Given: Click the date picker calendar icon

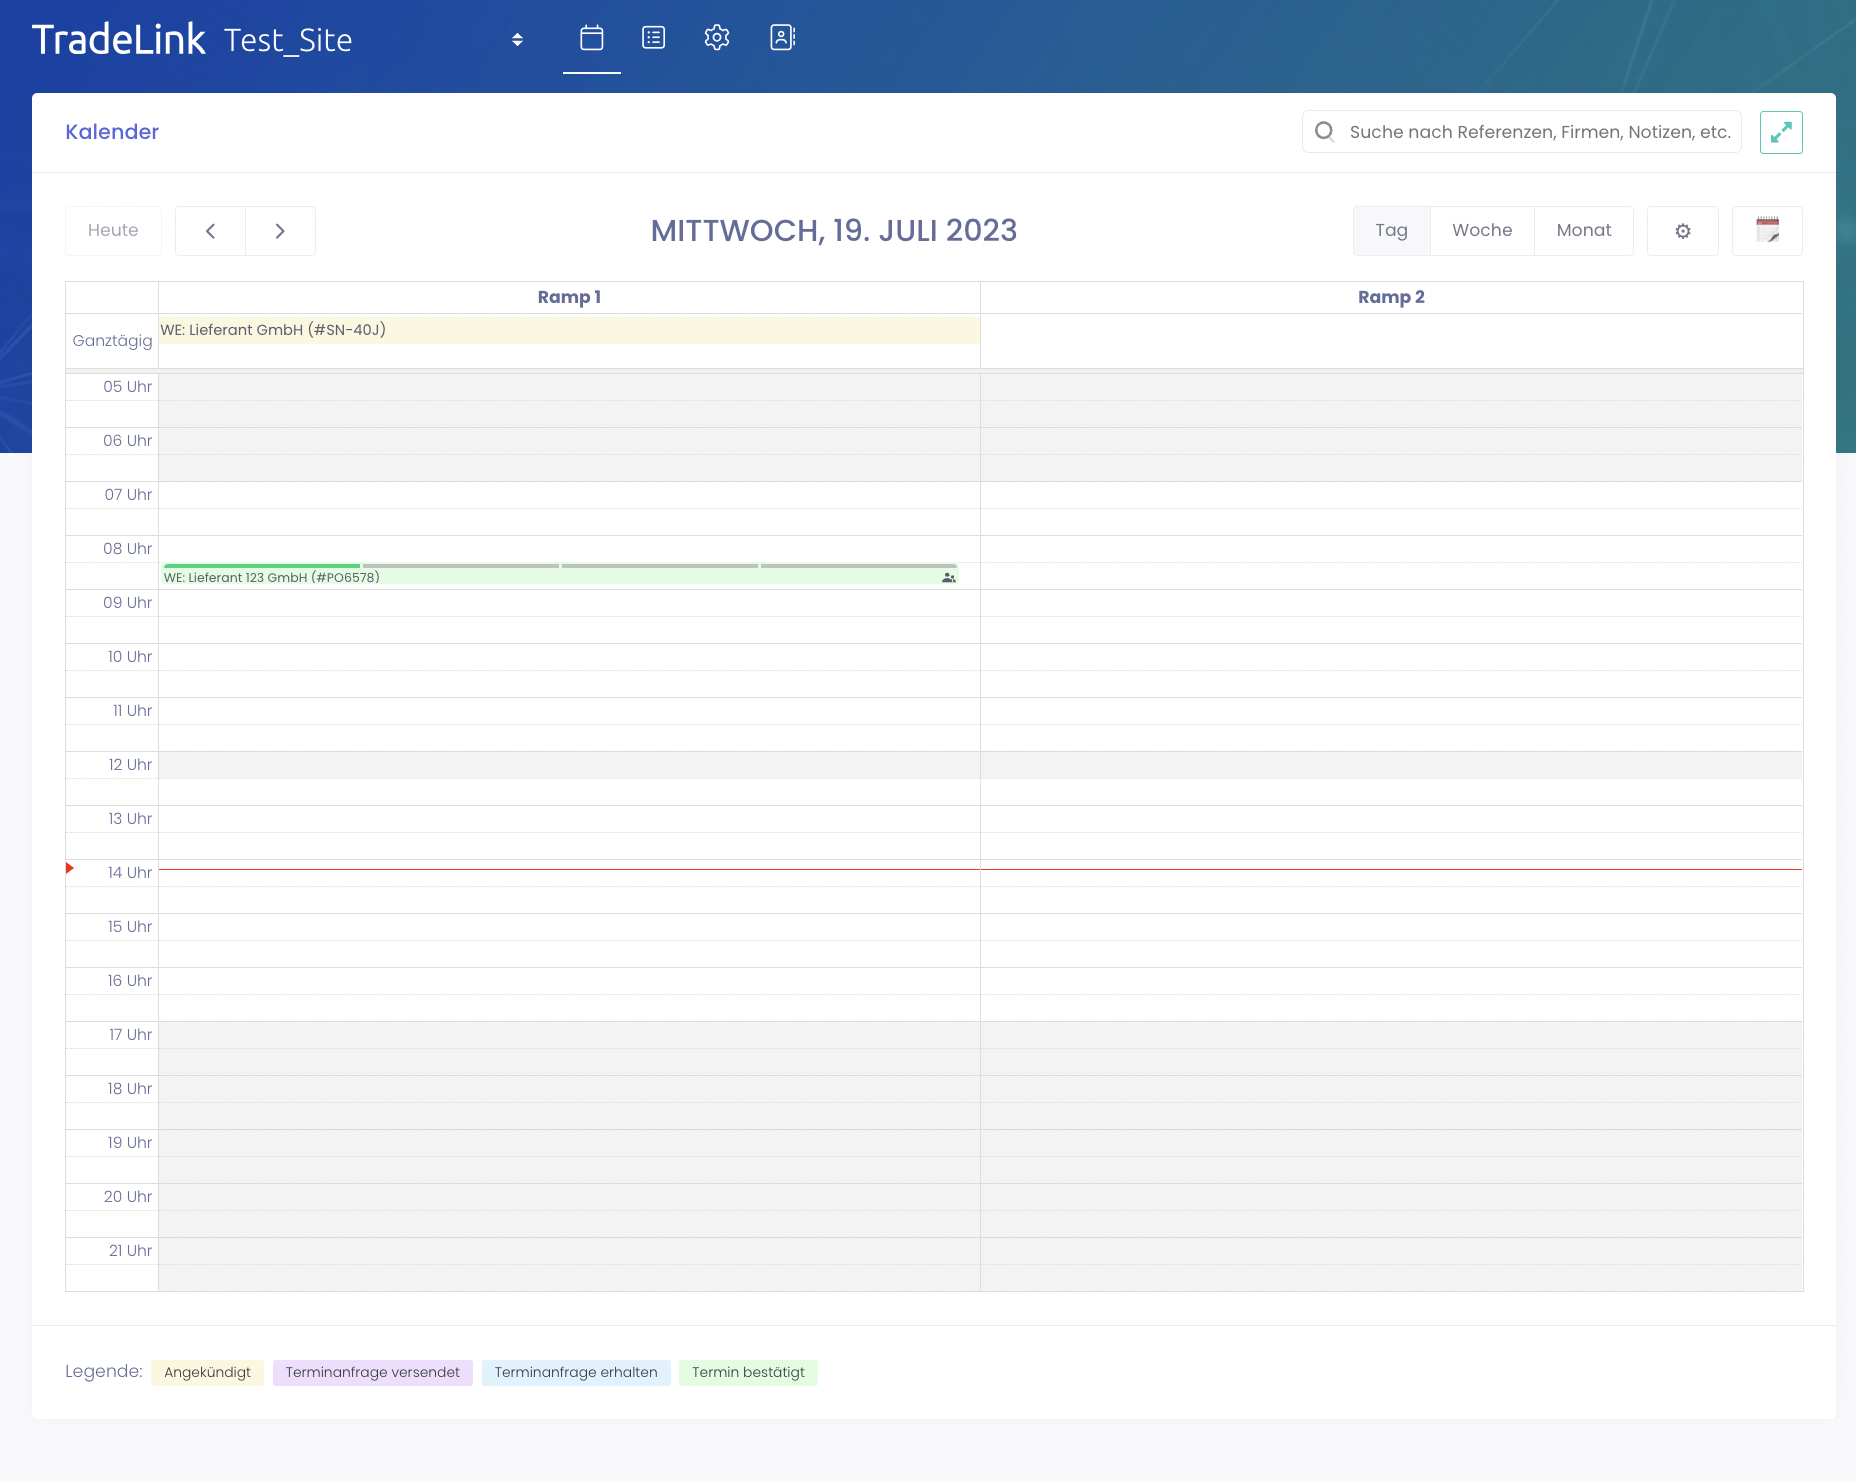Looking at the screenshot, I should pyautogui.click(x=1767, y=231).
